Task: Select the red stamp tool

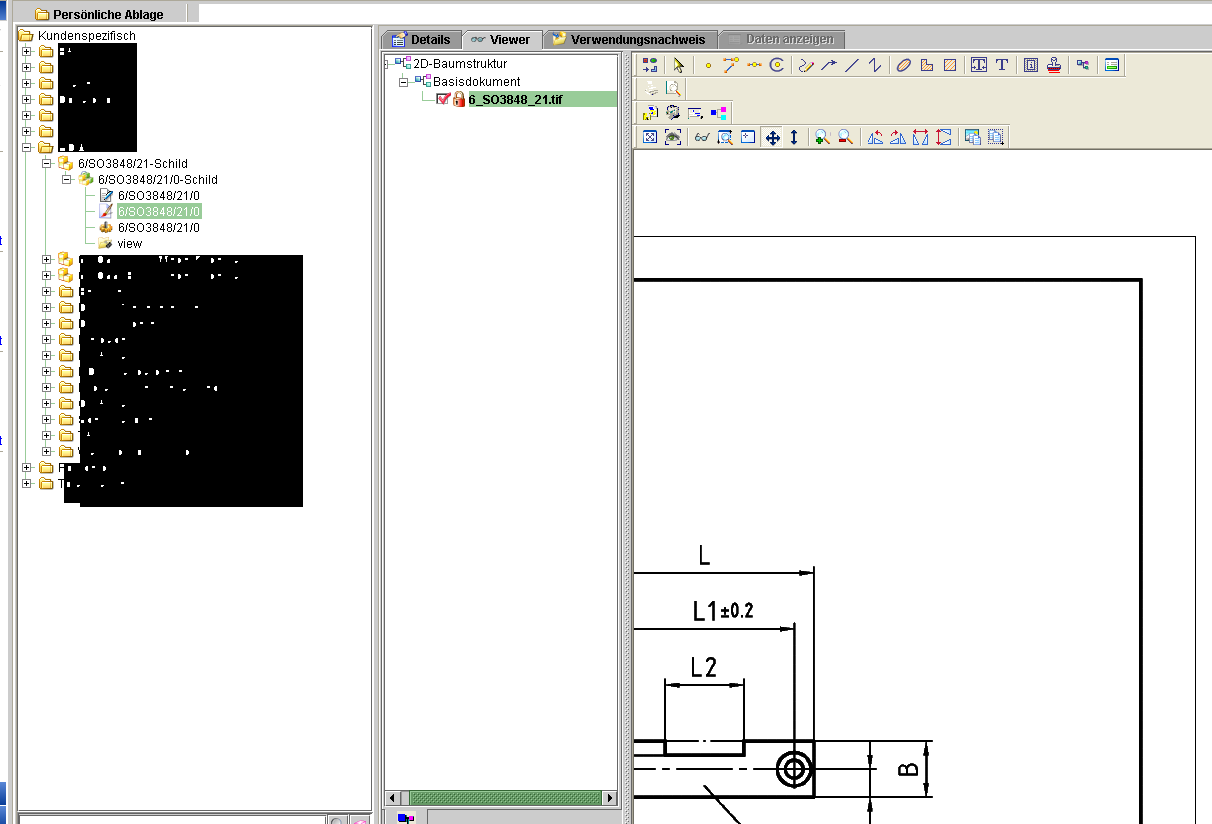Action: (x=1054, y=65)
